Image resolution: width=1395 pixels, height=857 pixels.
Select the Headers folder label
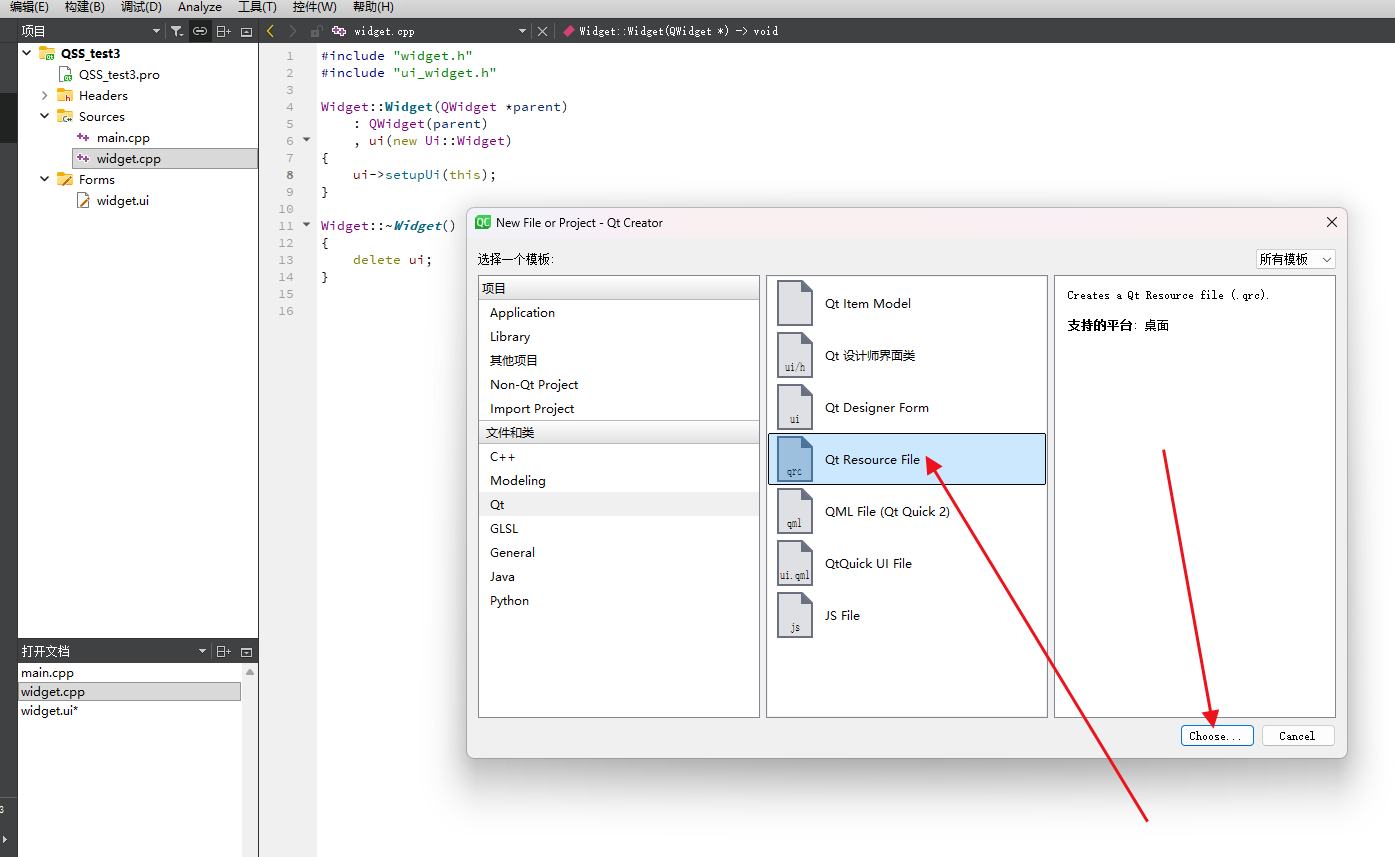point(103,96)
